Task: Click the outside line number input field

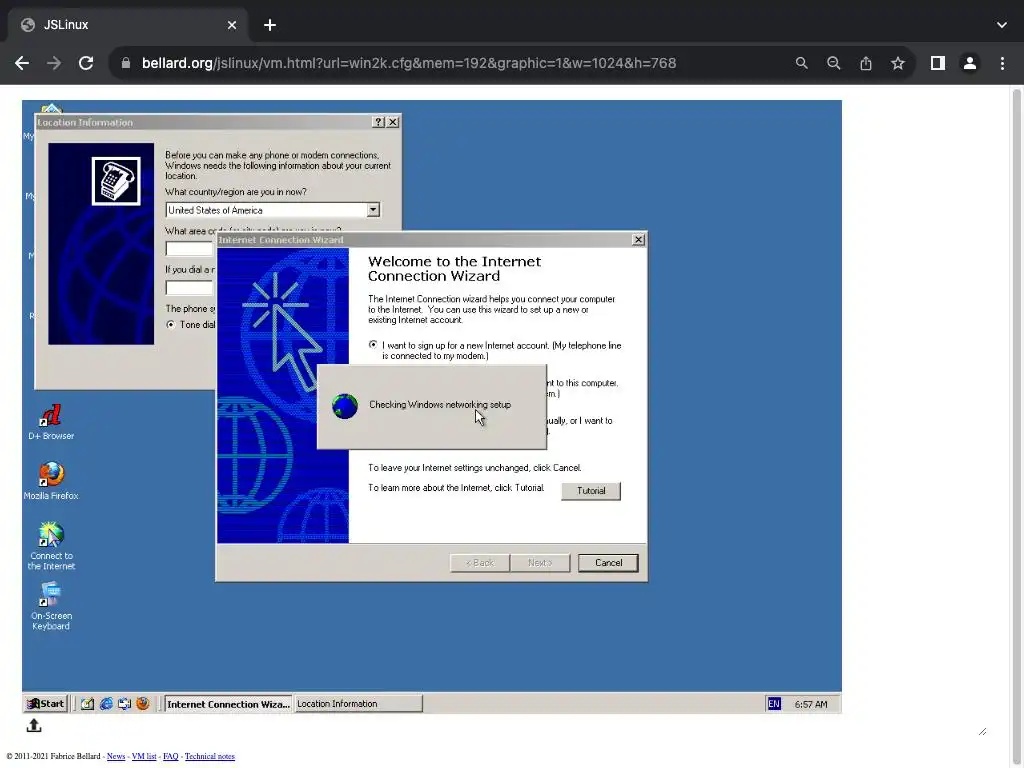Action: [190, 287]
